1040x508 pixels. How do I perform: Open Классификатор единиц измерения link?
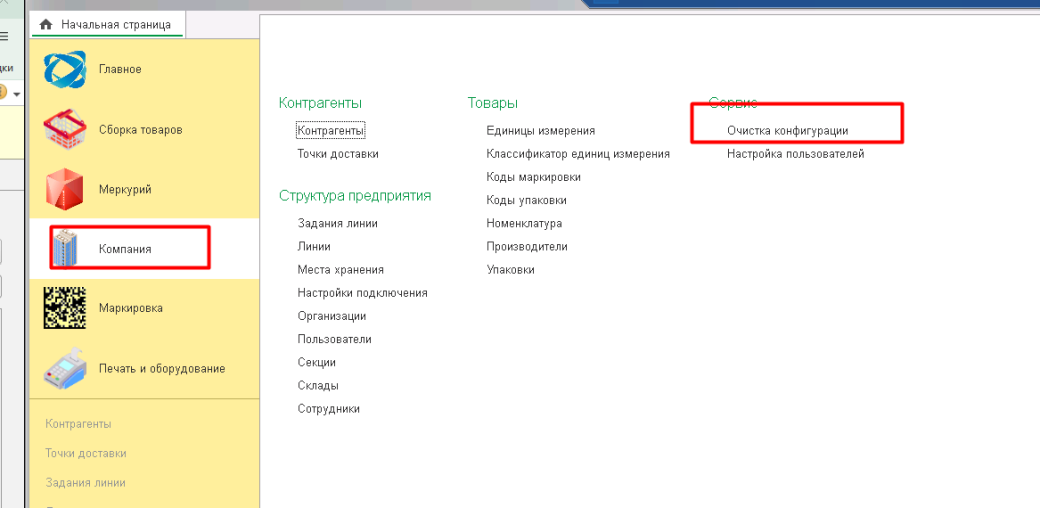pos(578,155)
